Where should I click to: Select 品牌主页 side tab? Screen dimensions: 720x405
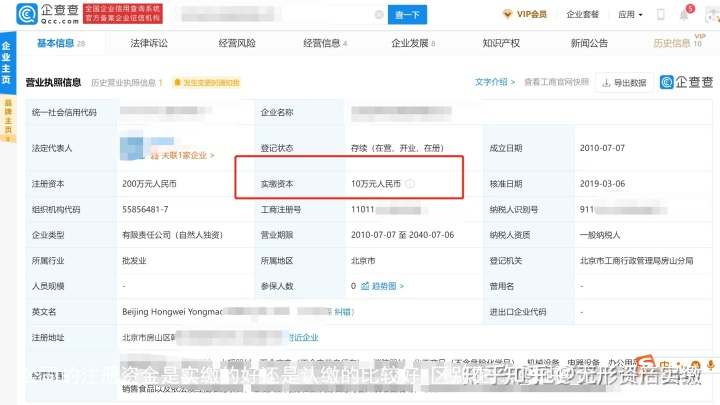pos(7,119)
